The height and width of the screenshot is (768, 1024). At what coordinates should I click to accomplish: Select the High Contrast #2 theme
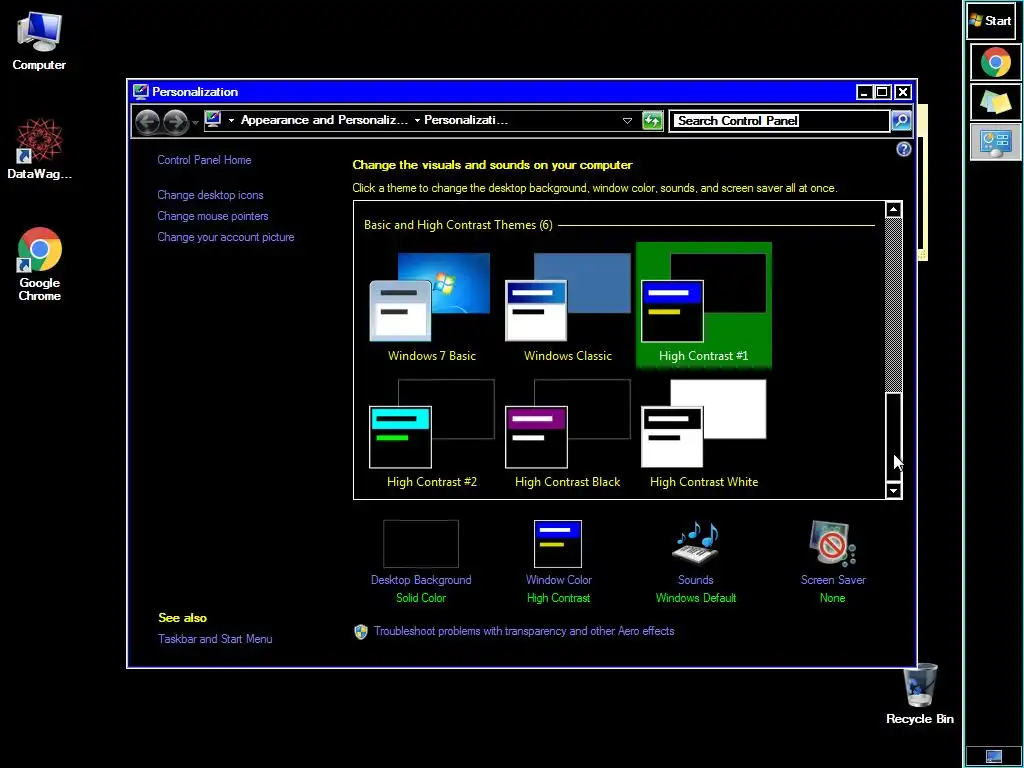(432, 434)
